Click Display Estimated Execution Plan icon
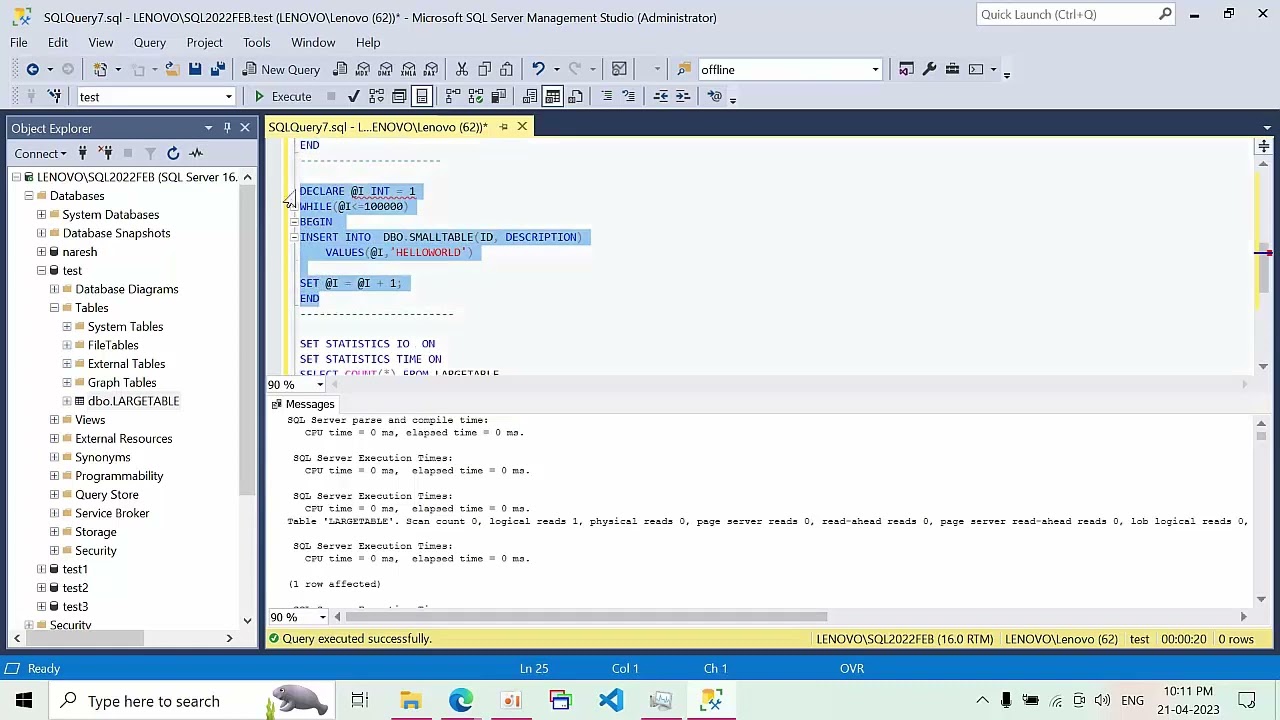This screenshot has width=1280, height=720. [x=376, y=96]
